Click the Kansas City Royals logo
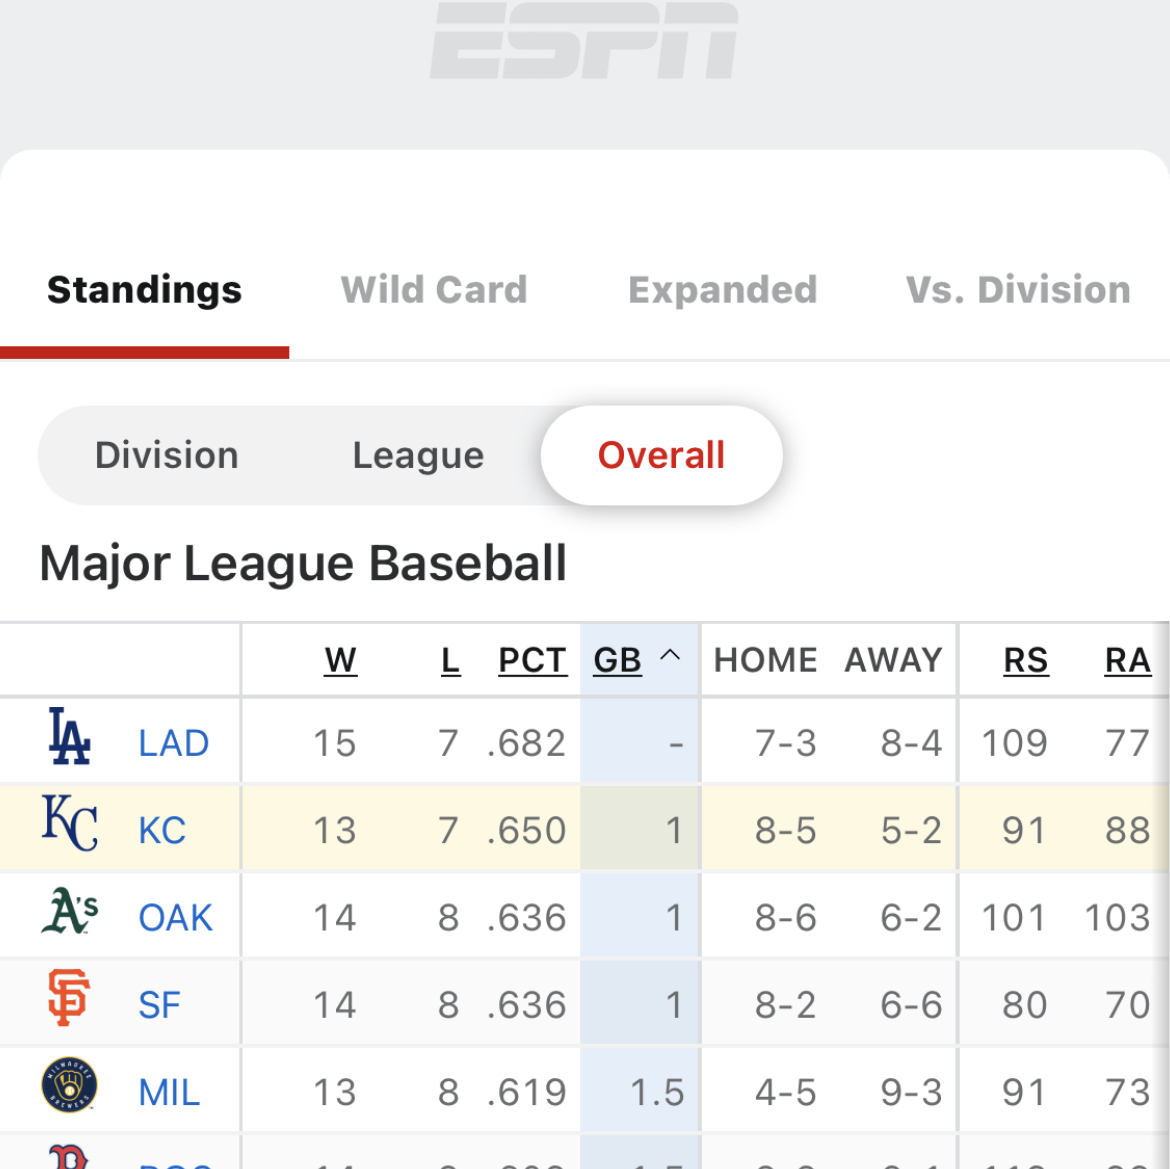1170x1169 pixels. pos(69,823)
